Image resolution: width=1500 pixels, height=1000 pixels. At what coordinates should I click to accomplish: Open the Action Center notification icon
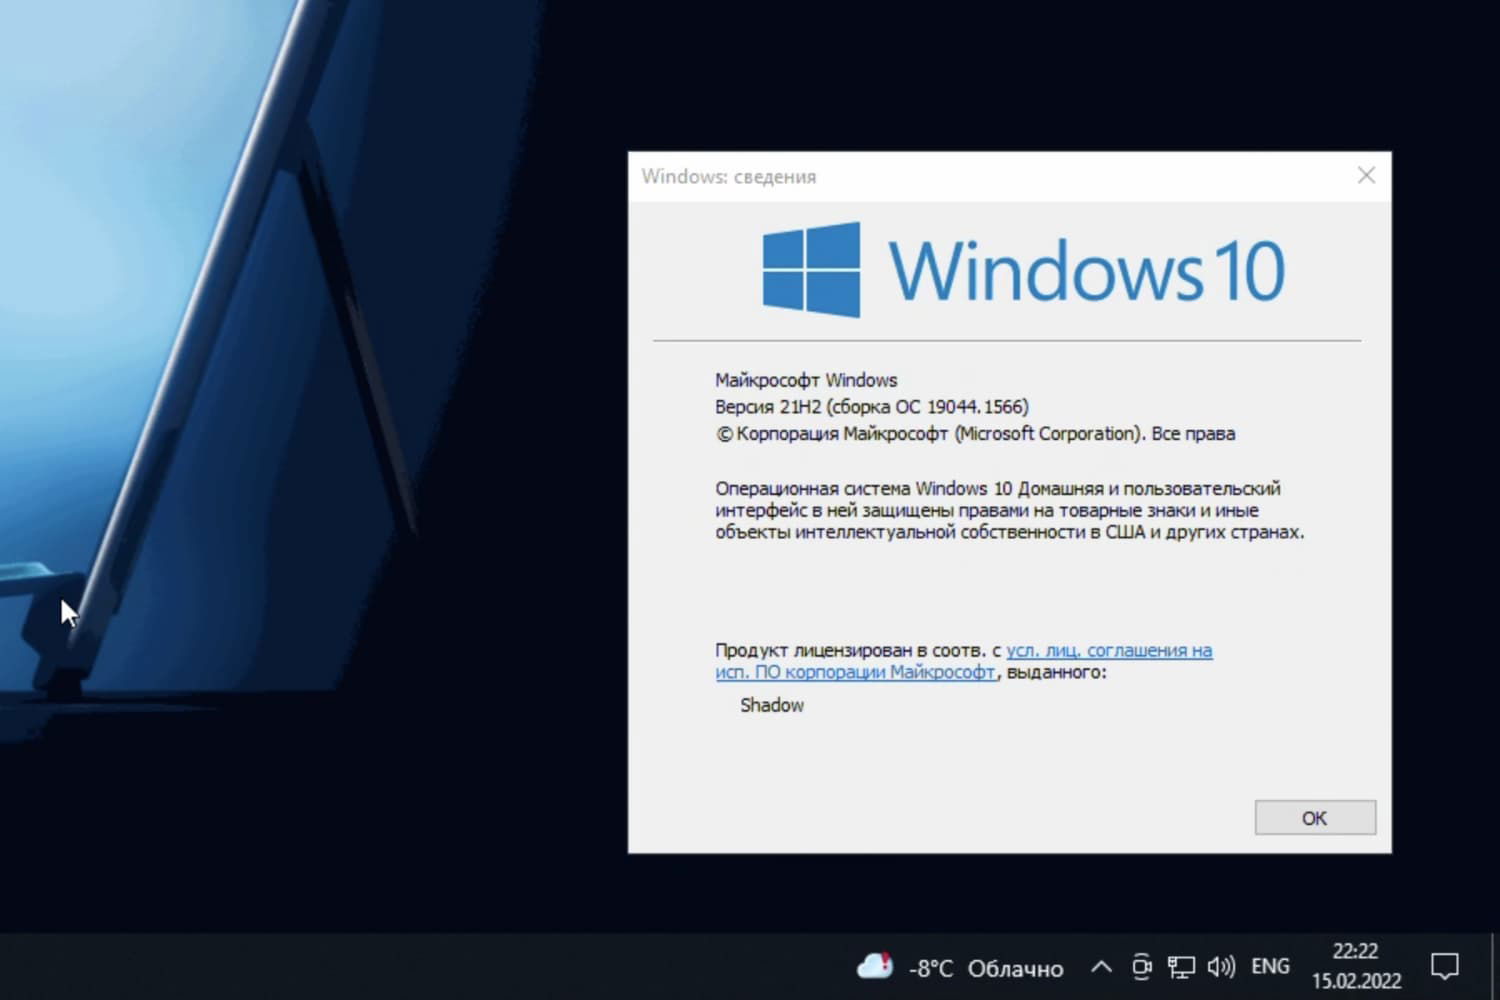click(x=1447, y=964)
